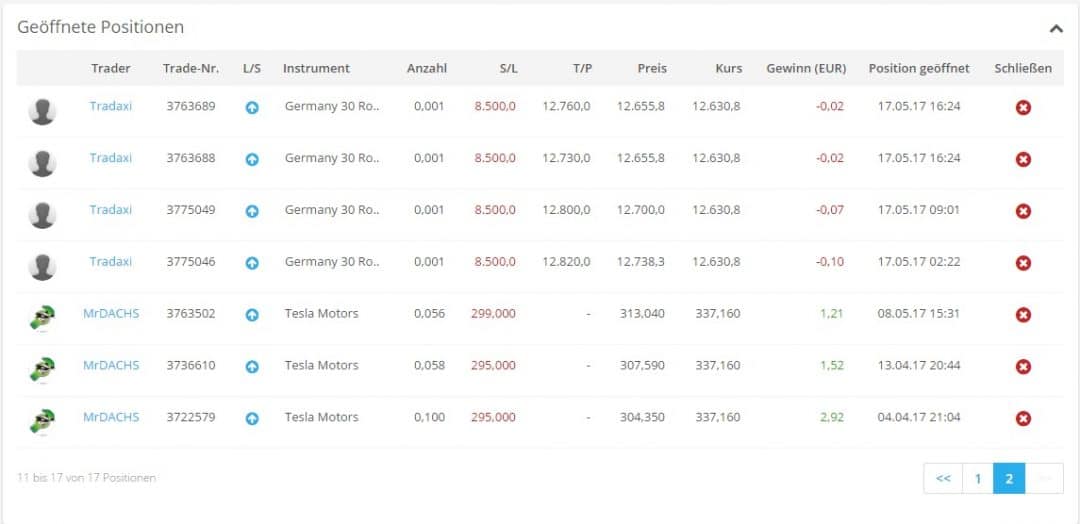Click long arrow icon for trade 3763688
This screenshot has height=524, width=1080.
pos(252,159)
